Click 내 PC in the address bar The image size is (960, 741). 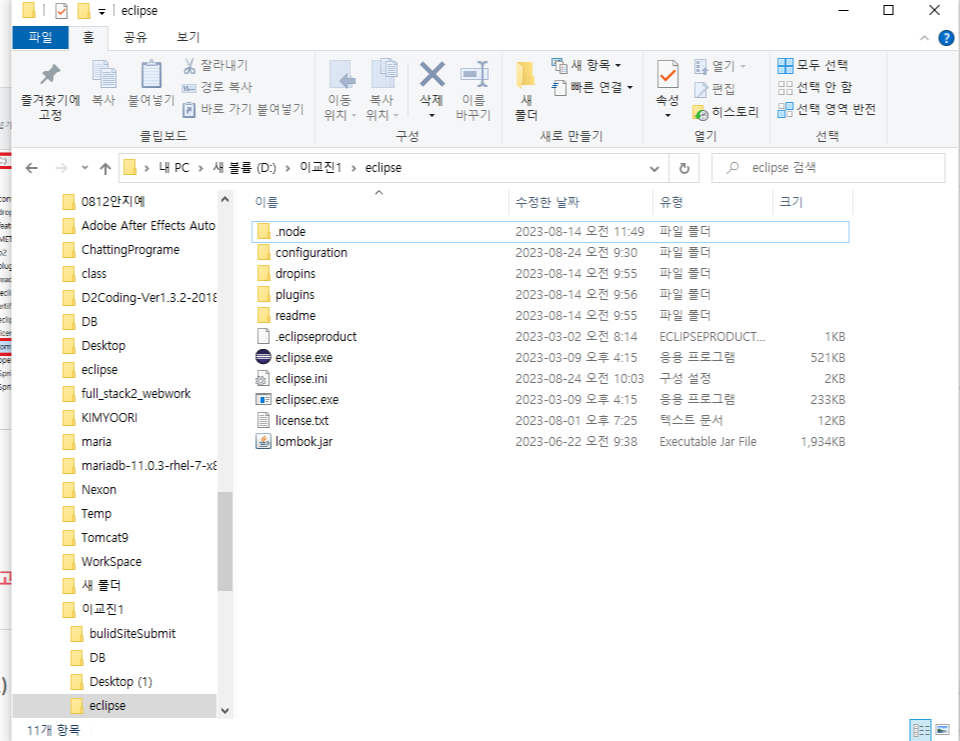point(174,168)
